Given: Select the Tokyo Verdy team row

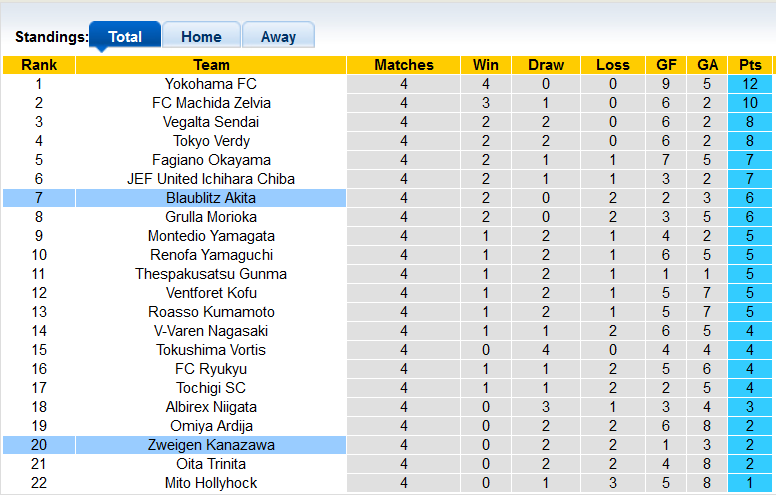Looking at the screenshot, I should [211, 141].
